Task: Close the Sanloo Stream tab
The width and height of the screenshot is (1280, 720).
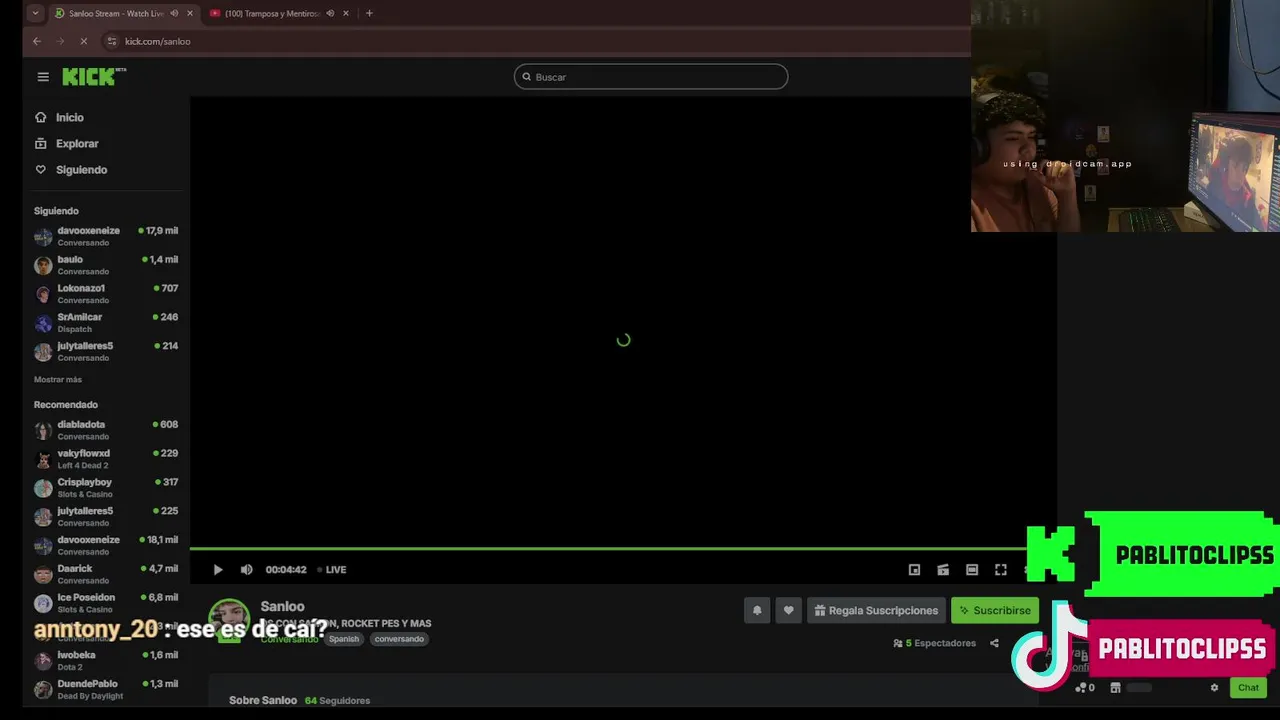Action: pos(190,14)
